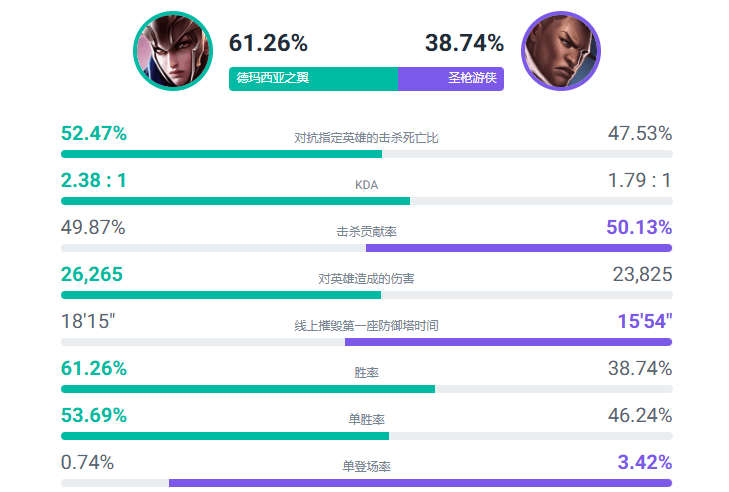Viewport: 729px width, 492px height.
Task: Select the 3.42% pick rate value
Action: click(640, 462)
